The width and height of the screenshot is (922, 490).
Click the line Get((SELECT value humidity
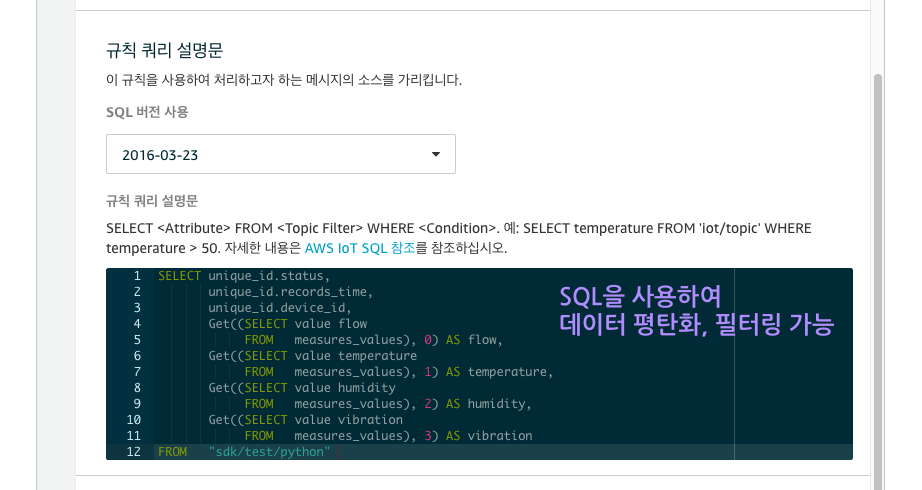click(x=302, y=388)
